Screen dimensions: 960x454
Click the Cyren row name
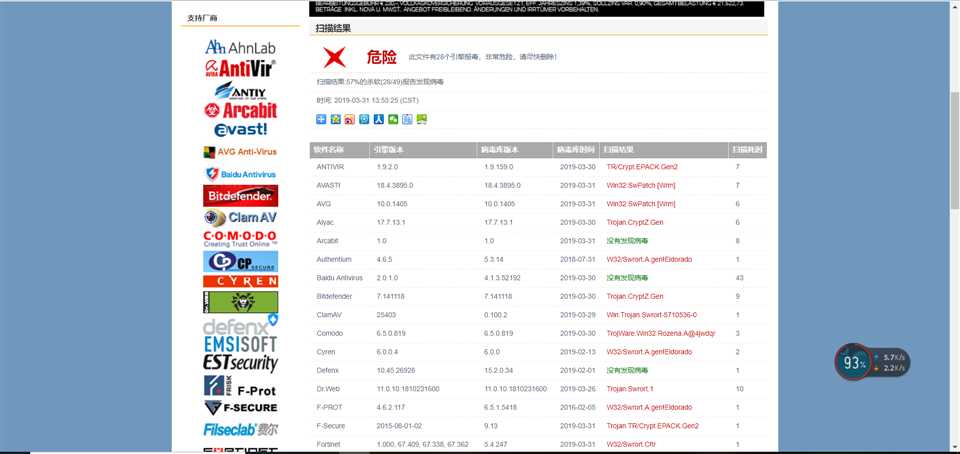(x=326, y=352)
